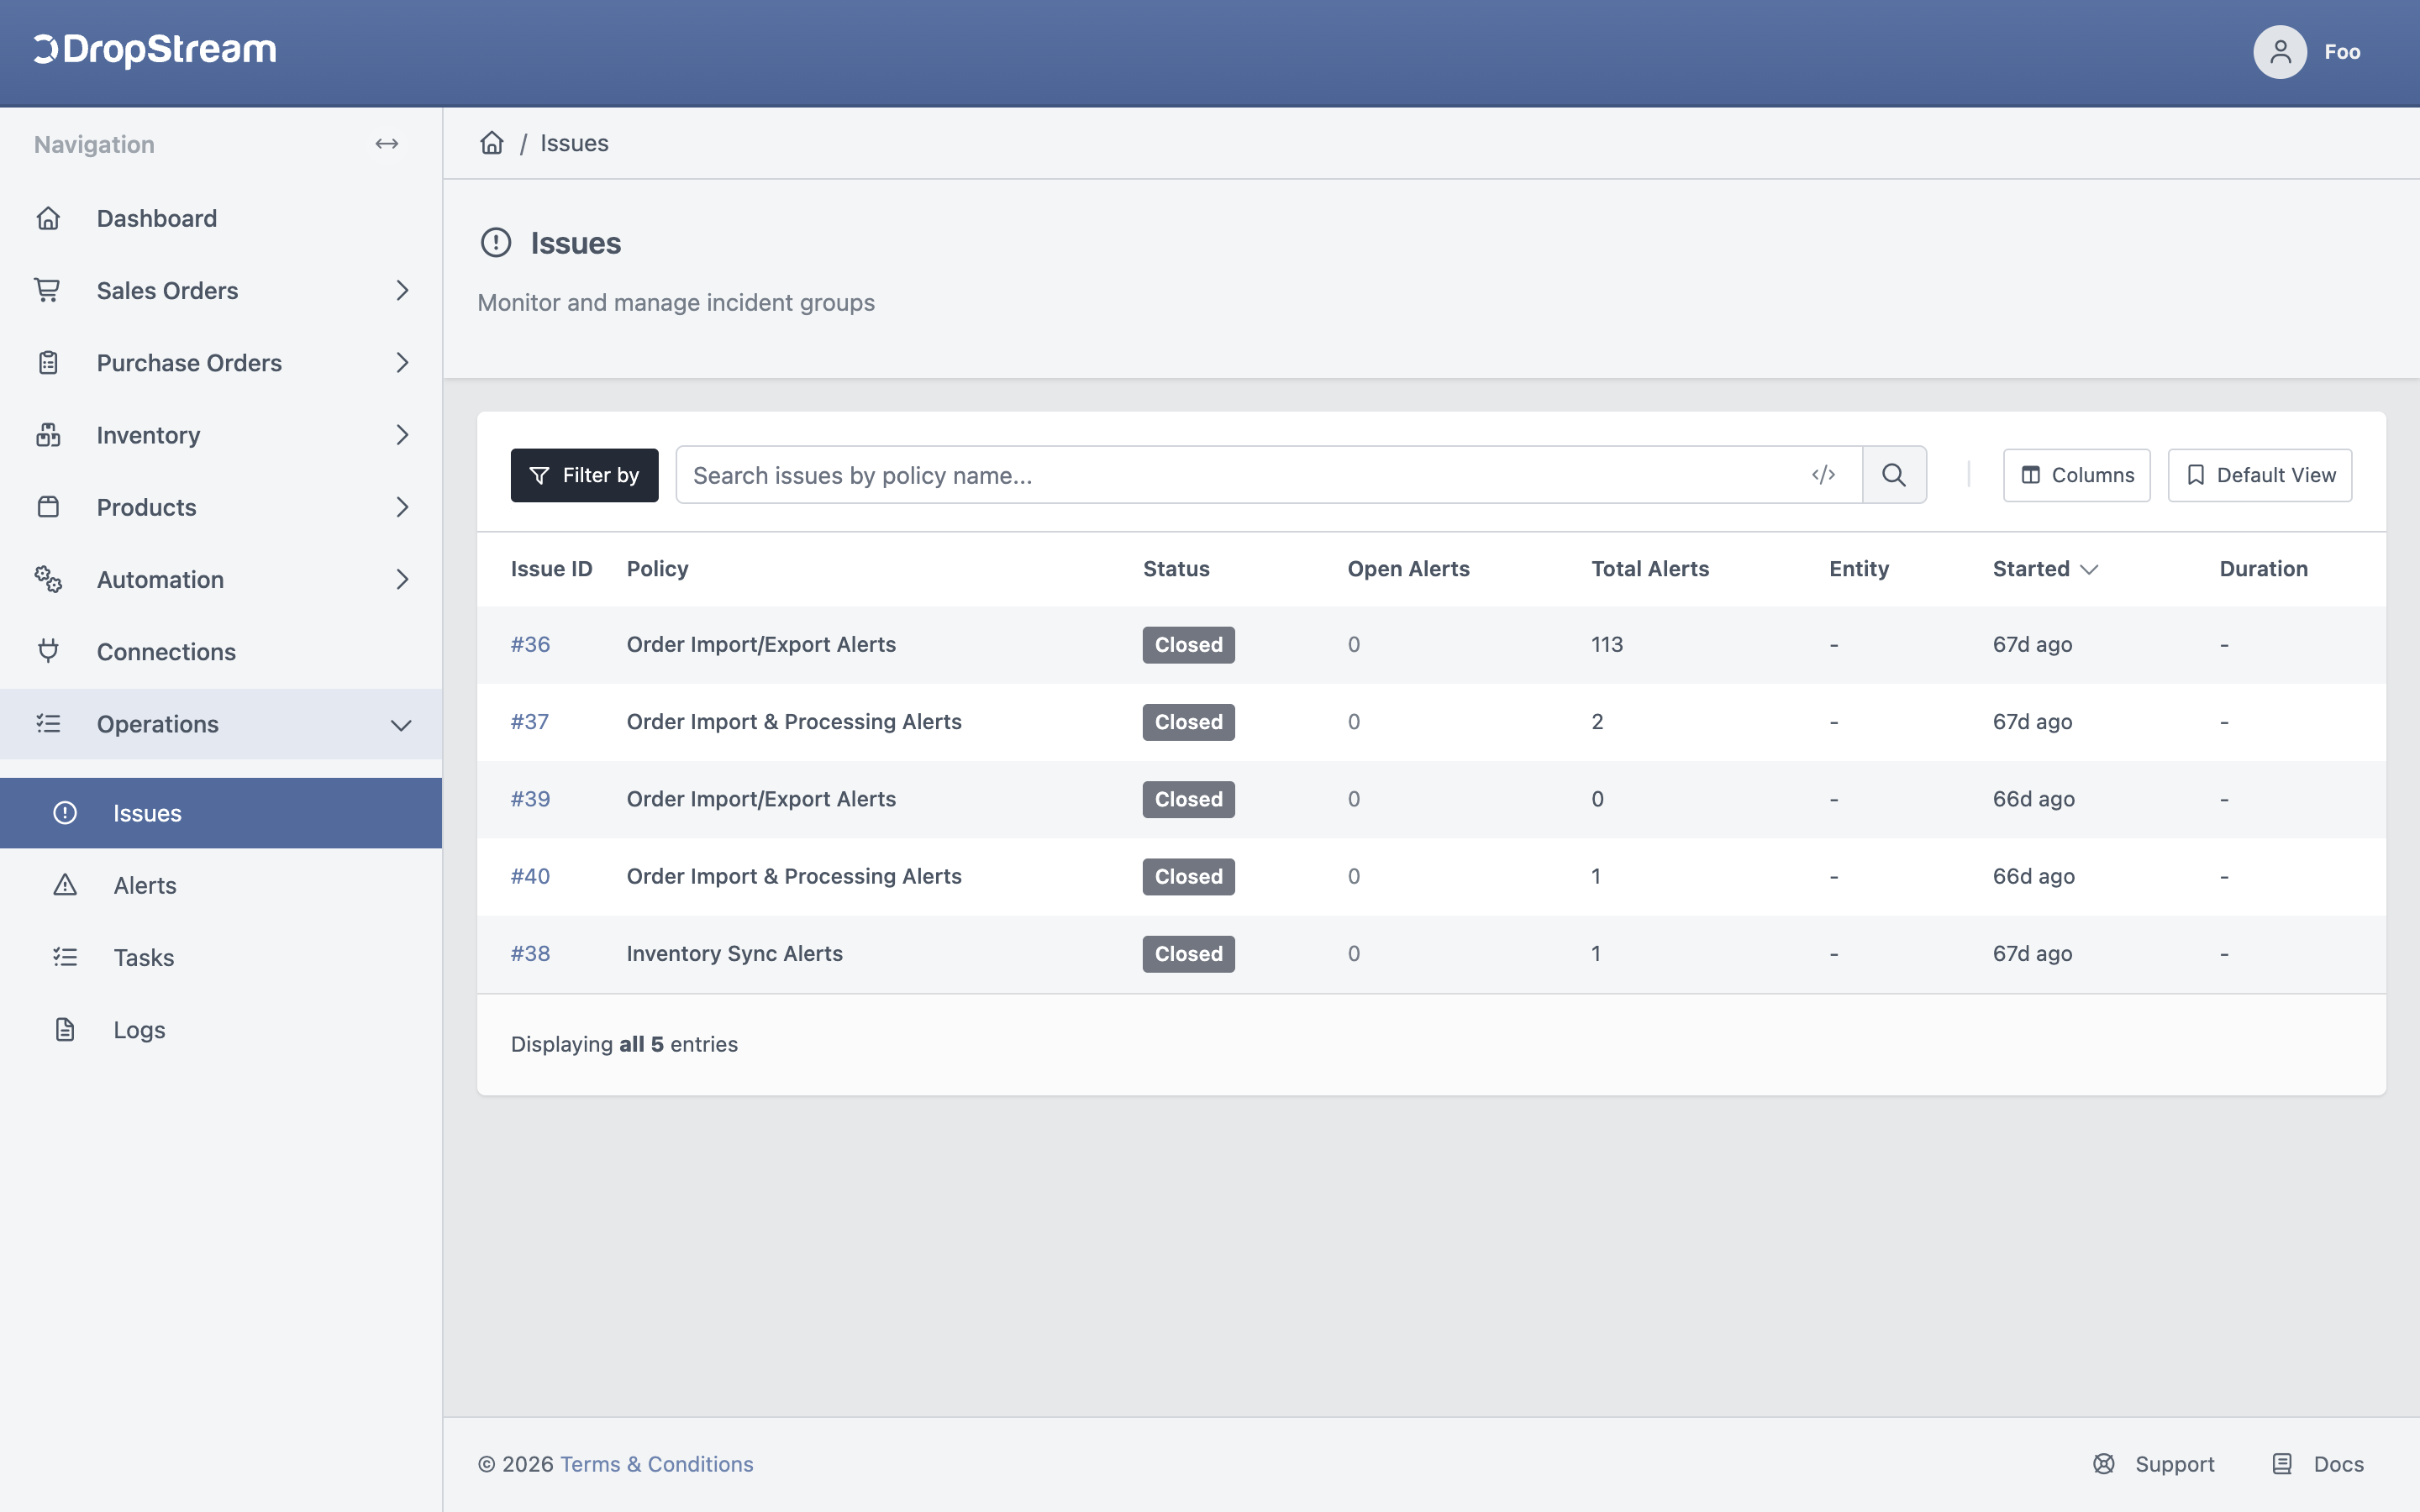Click the Automation gears icon
Image resolution: width=2420 pixels, height=1512 pixels.
48,579
